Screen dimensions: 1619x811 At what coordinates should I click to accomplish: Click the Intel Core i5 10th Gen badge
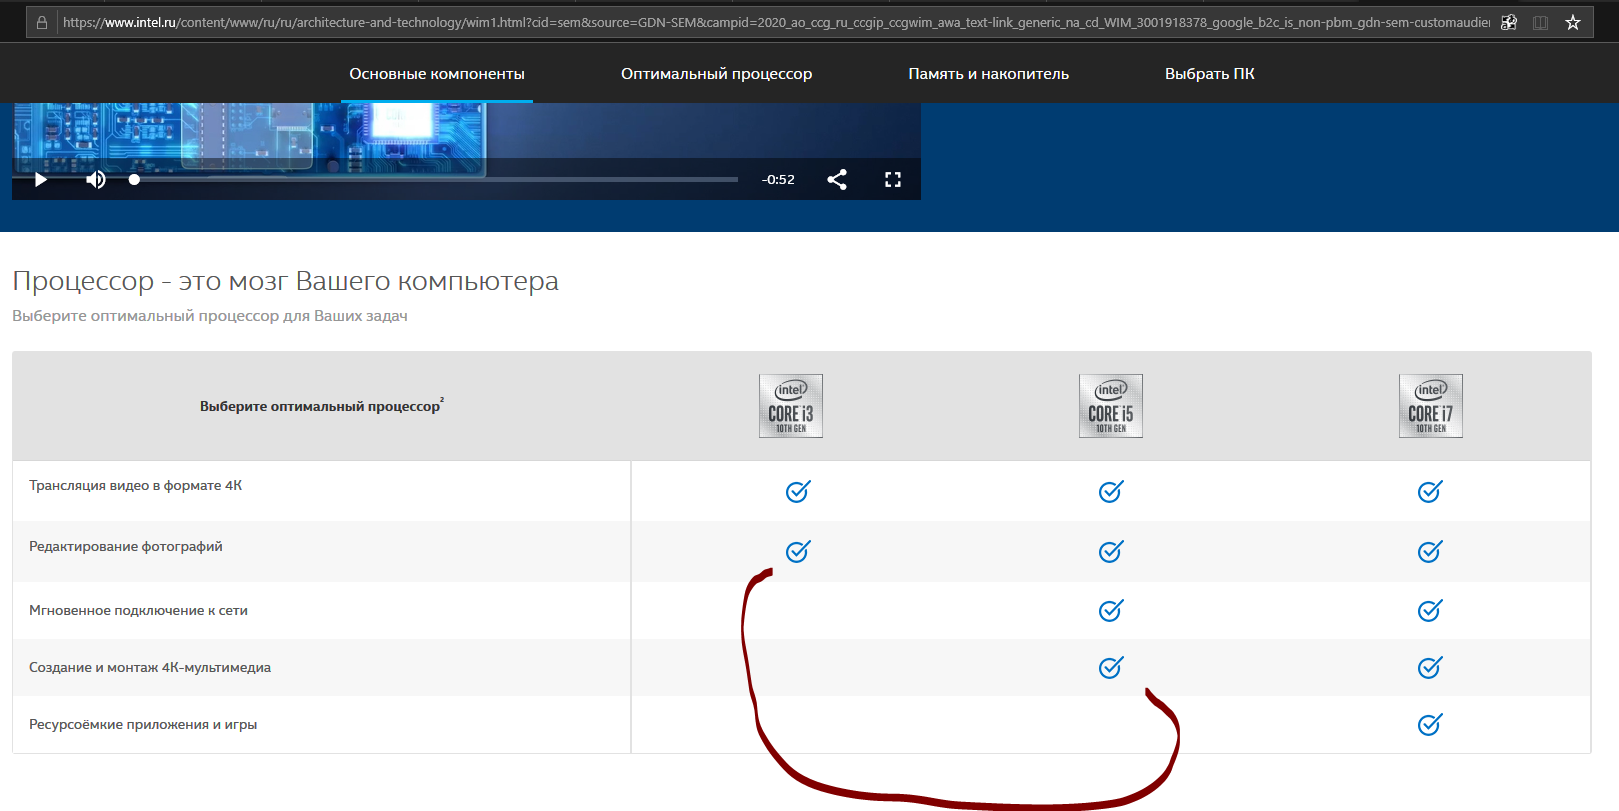[1111, 406]
